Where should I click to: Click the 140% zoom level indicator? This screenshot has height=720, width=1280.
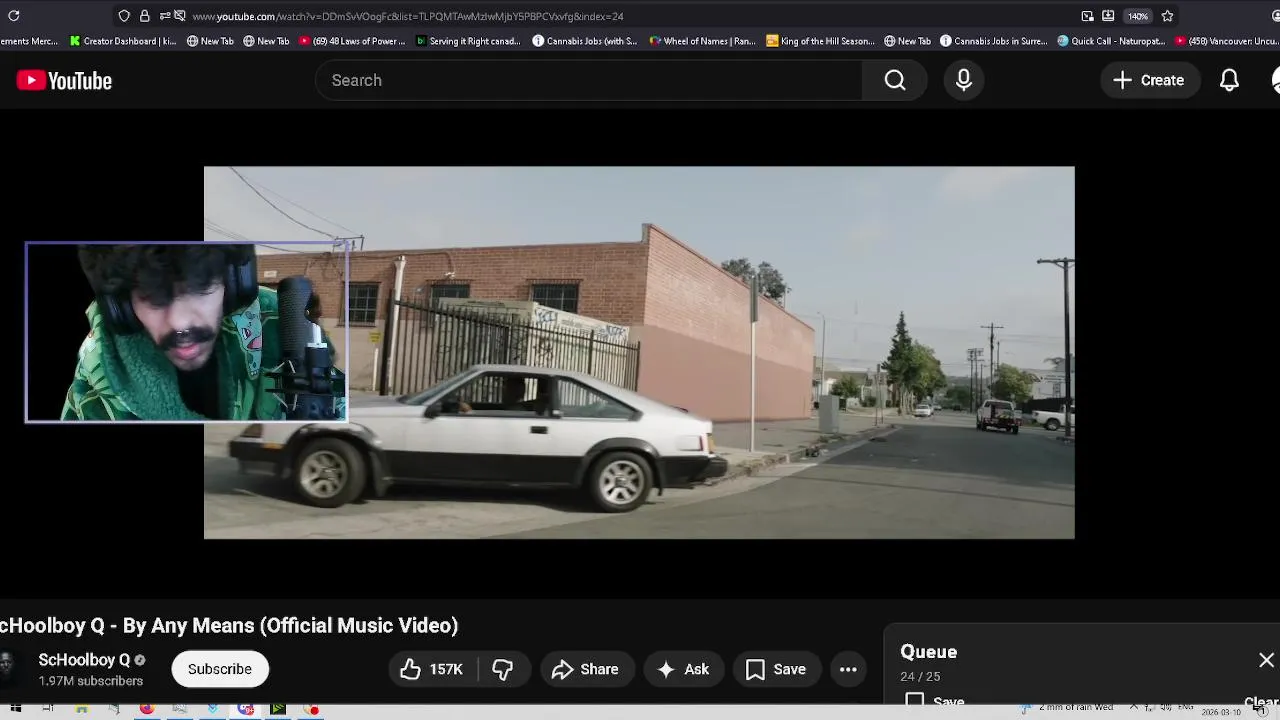[x=1138, y=16]
